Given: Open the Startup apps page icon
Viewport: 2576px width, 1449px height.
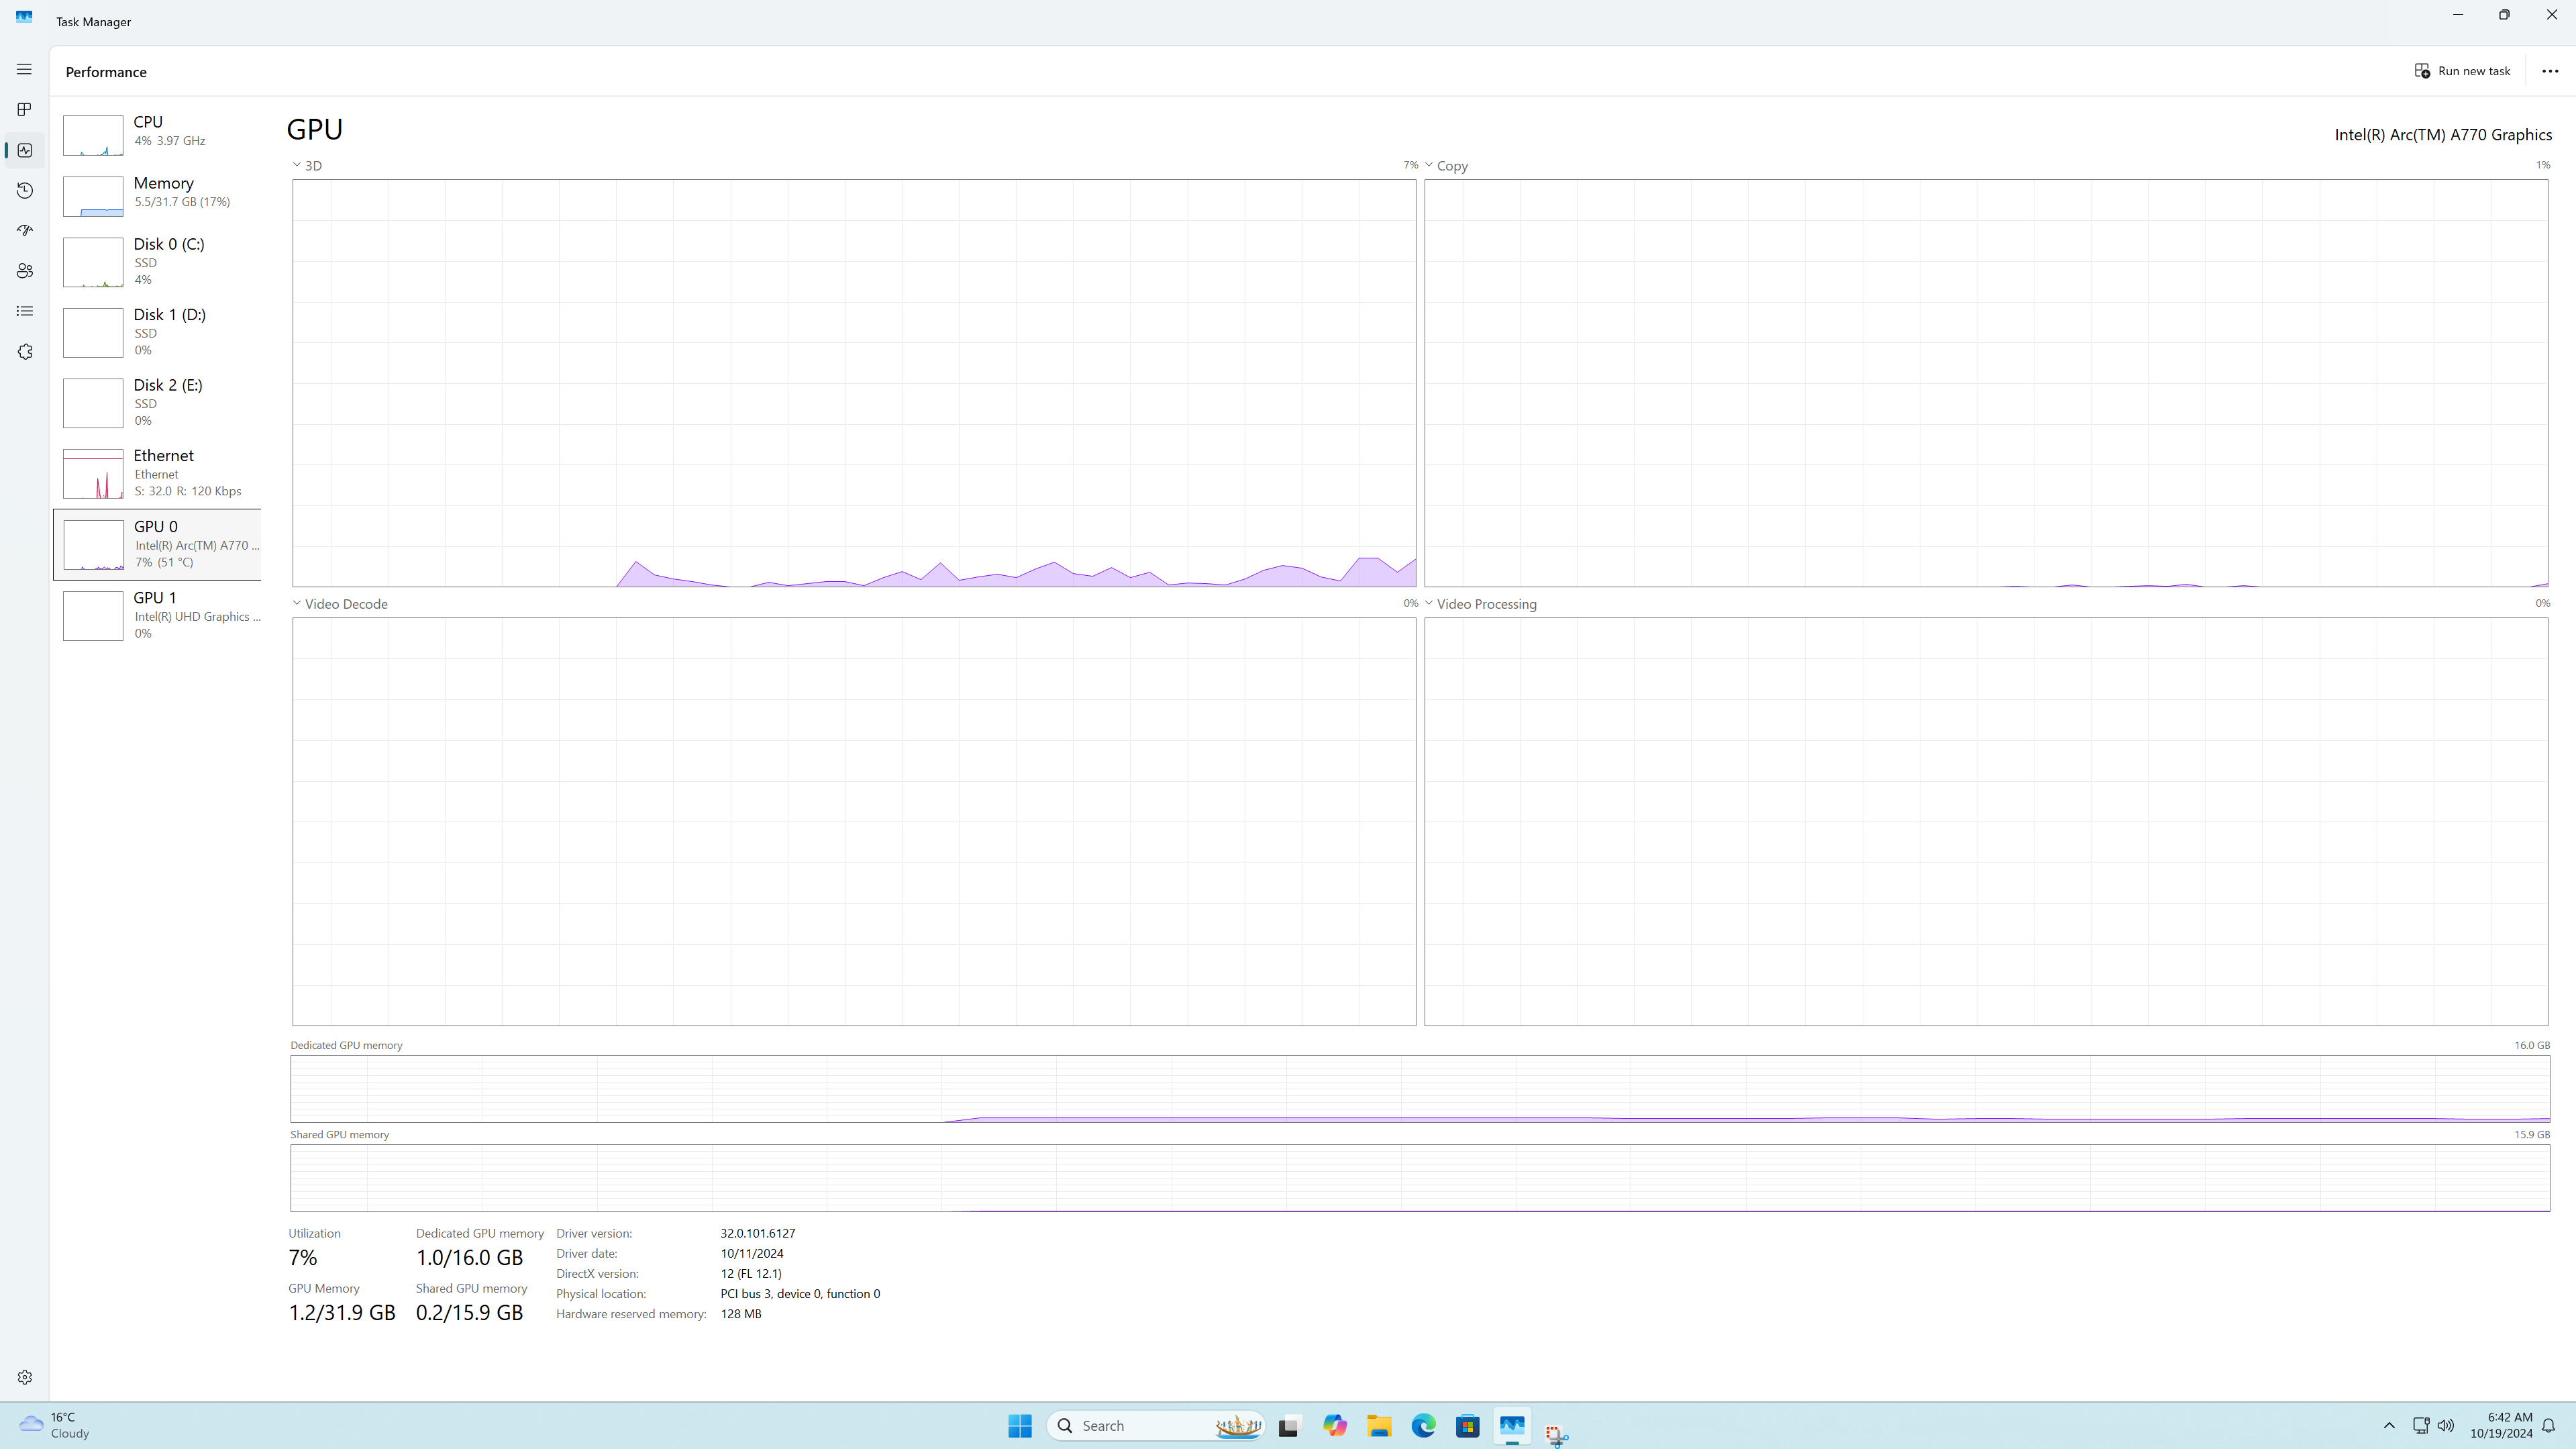Looking at the screenshot, I should point(24,230).
